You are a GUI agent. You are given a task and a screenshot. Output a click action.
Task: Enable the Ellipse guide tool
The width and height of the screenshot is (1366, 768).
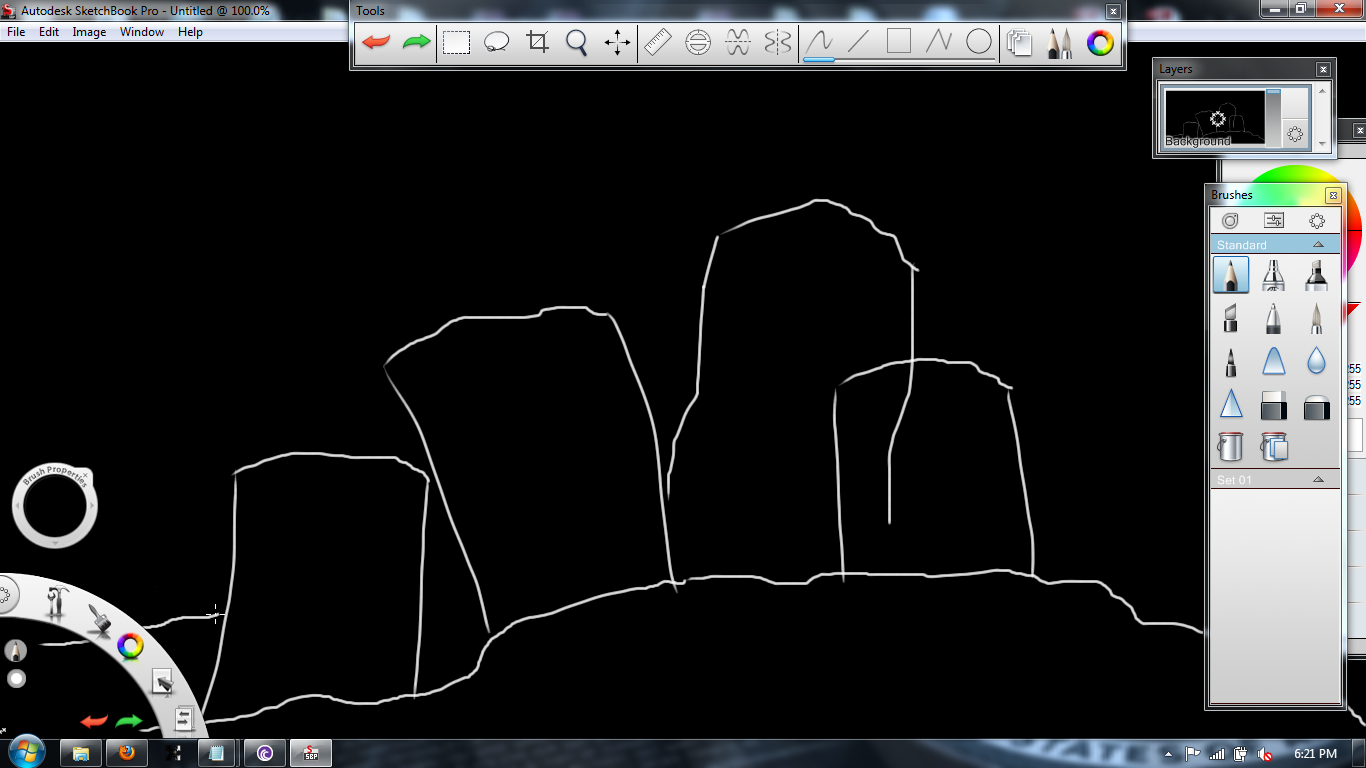698,43
